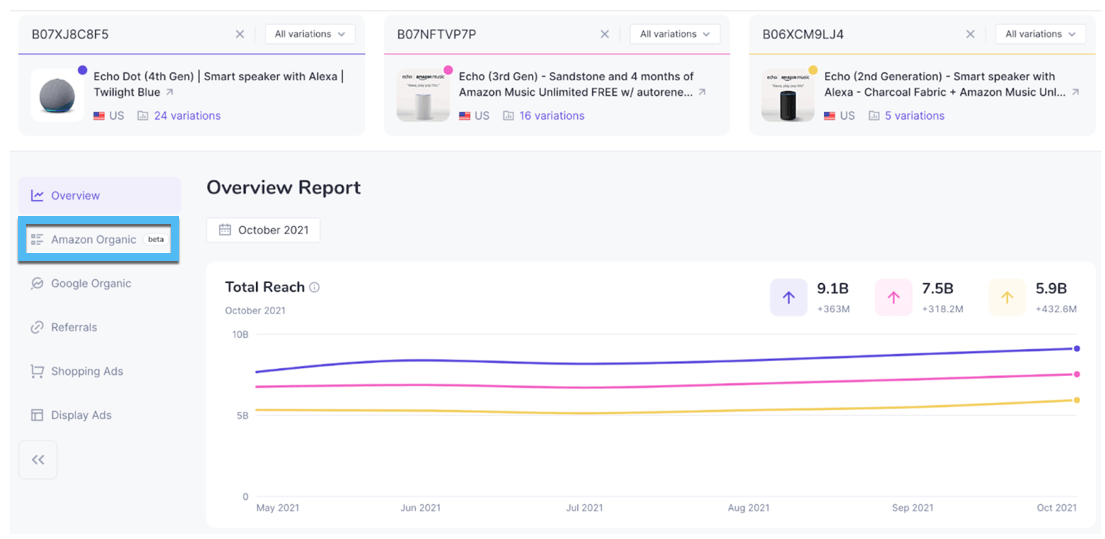Open the Google Organic section
1105x539 pixels.
pos(90,284)
